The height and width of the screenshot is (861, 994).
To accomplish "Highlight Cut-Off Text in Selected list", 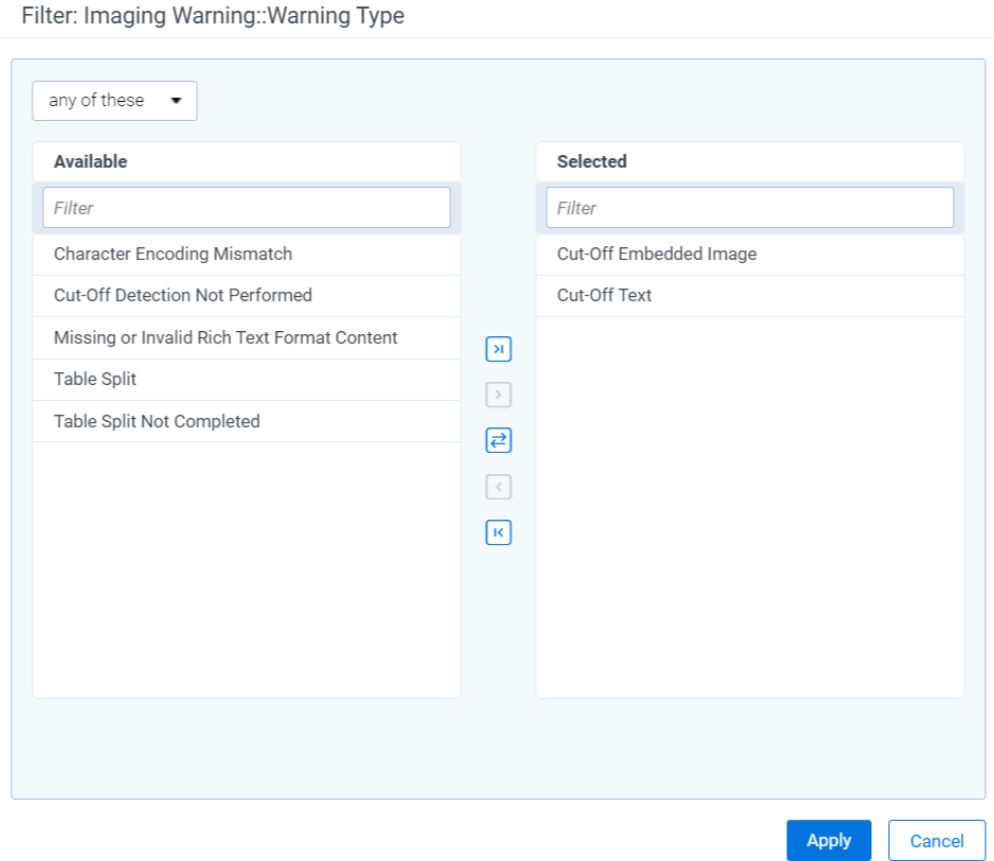I will click(x=750, y=296).
